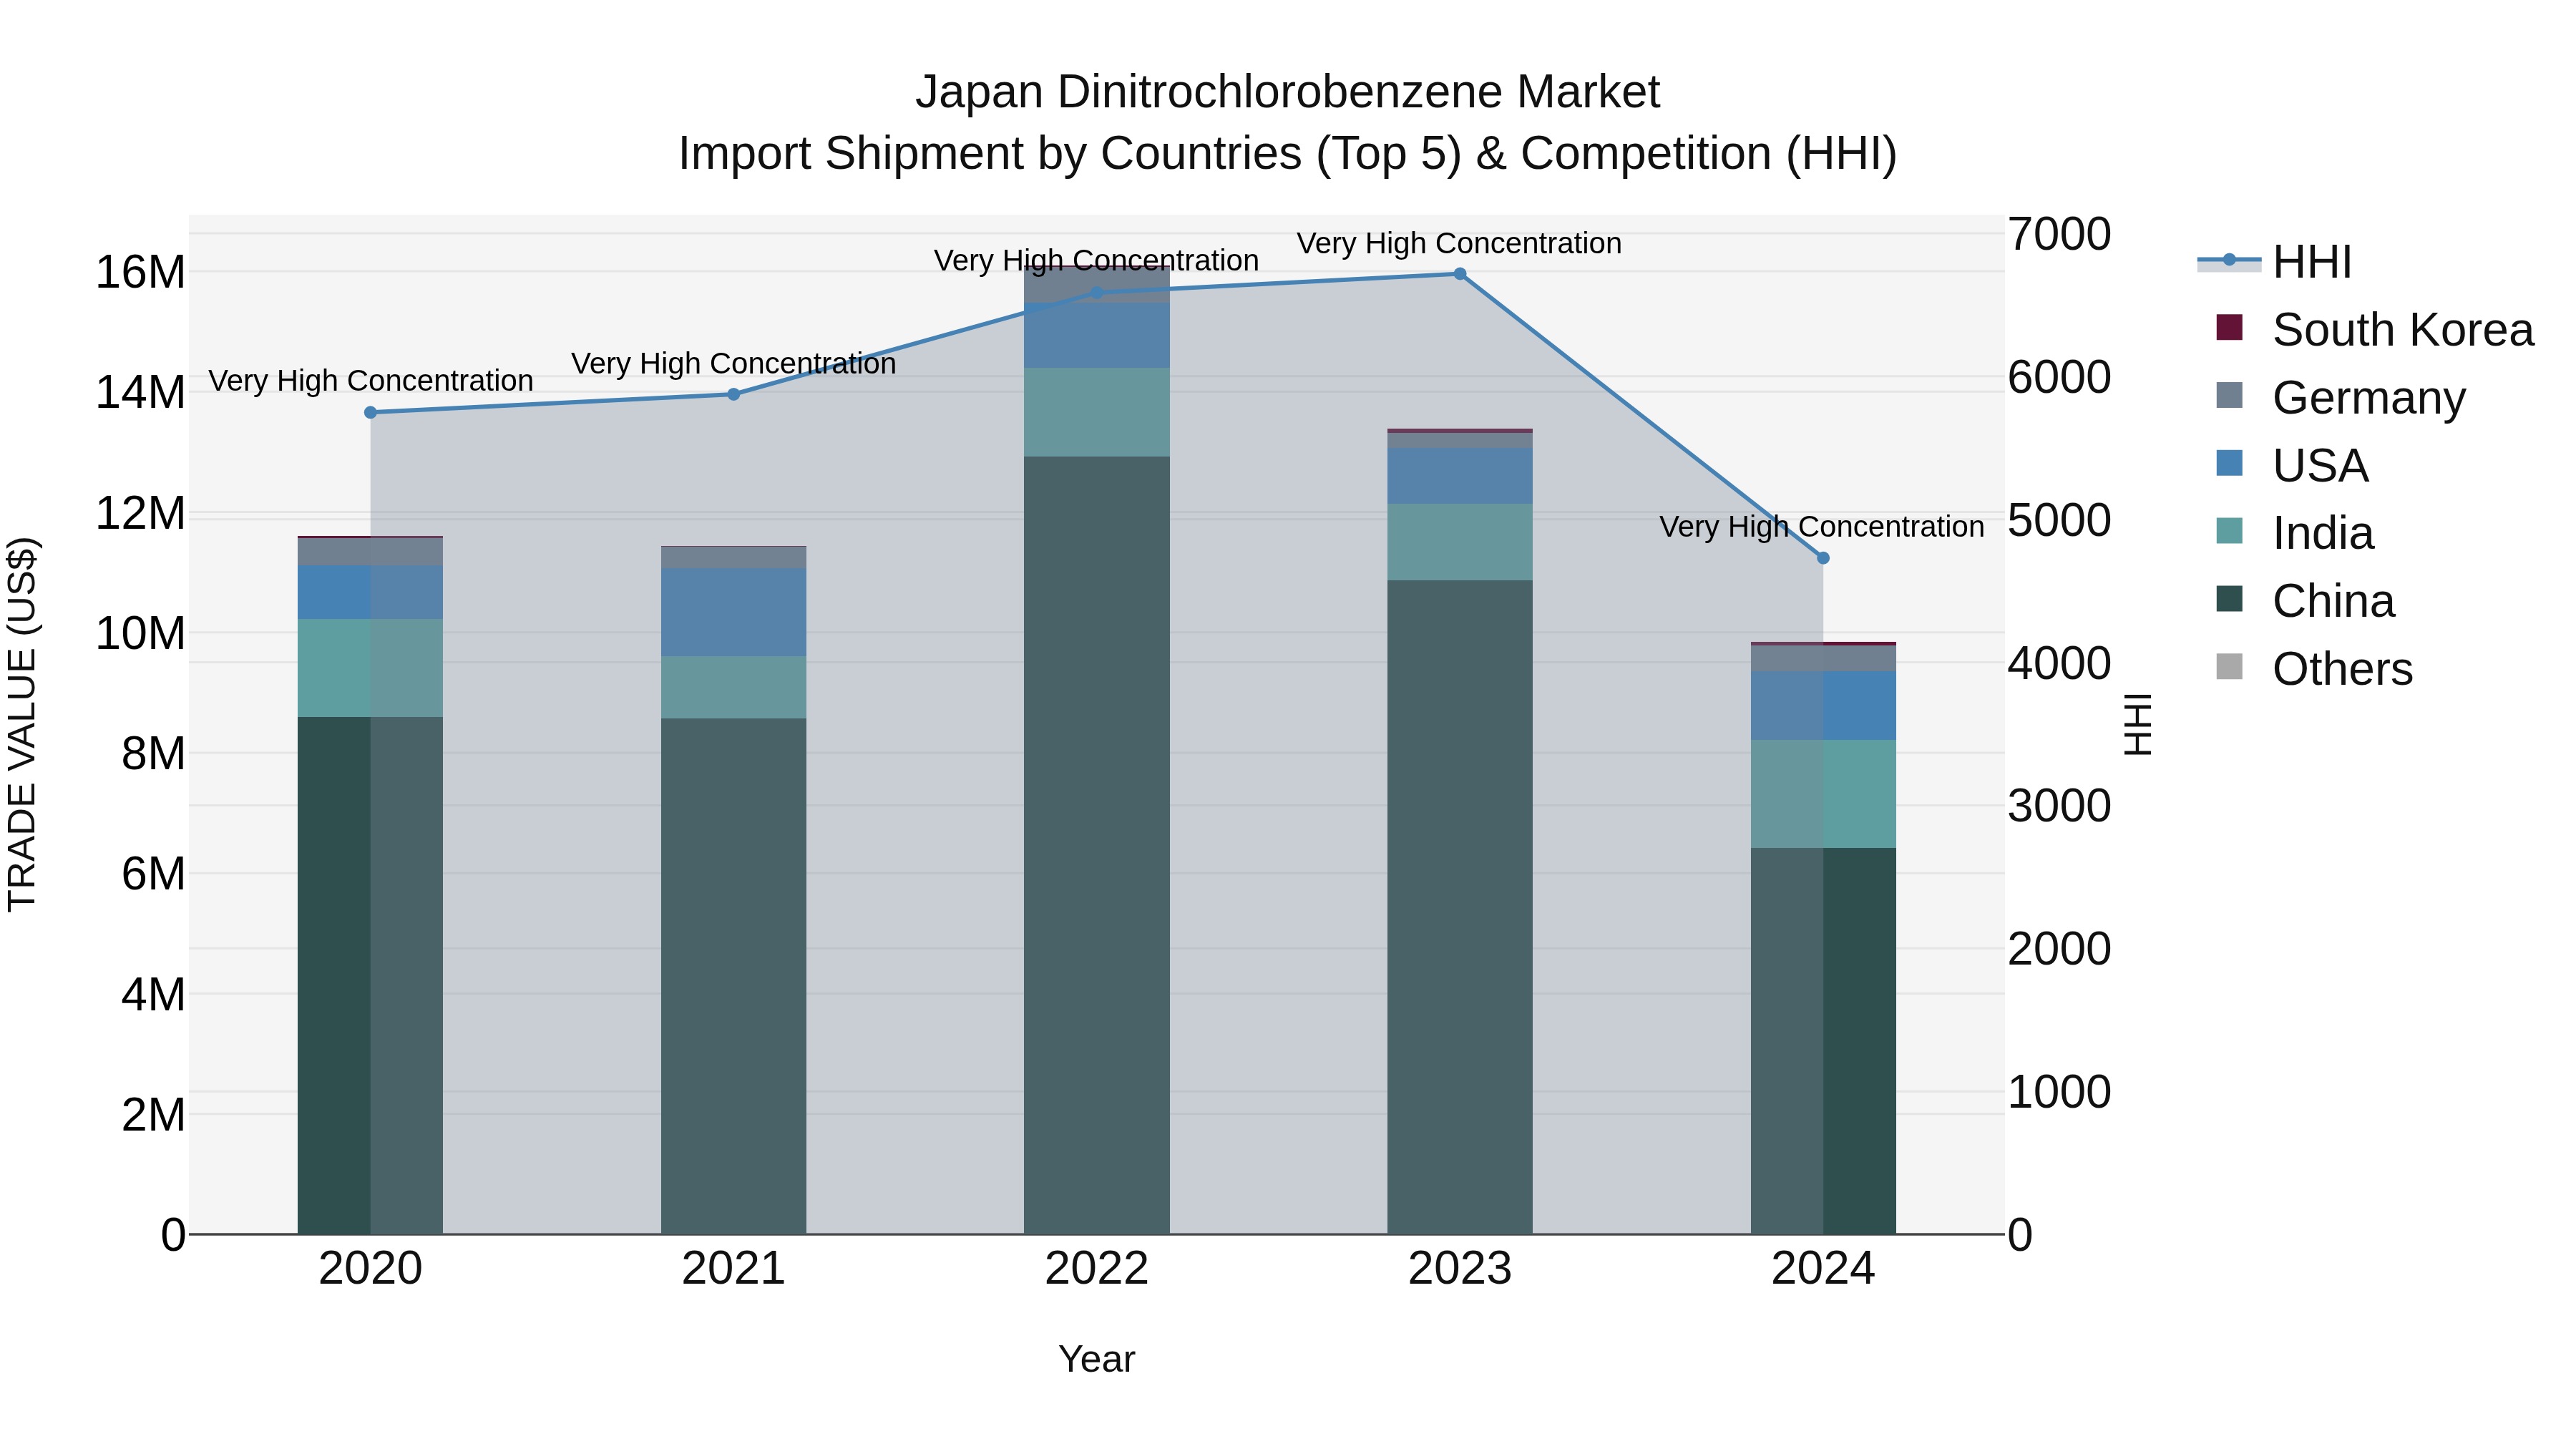Toggle USA series in legend
This screenshot has width=2576, height=1449.
2292,466
